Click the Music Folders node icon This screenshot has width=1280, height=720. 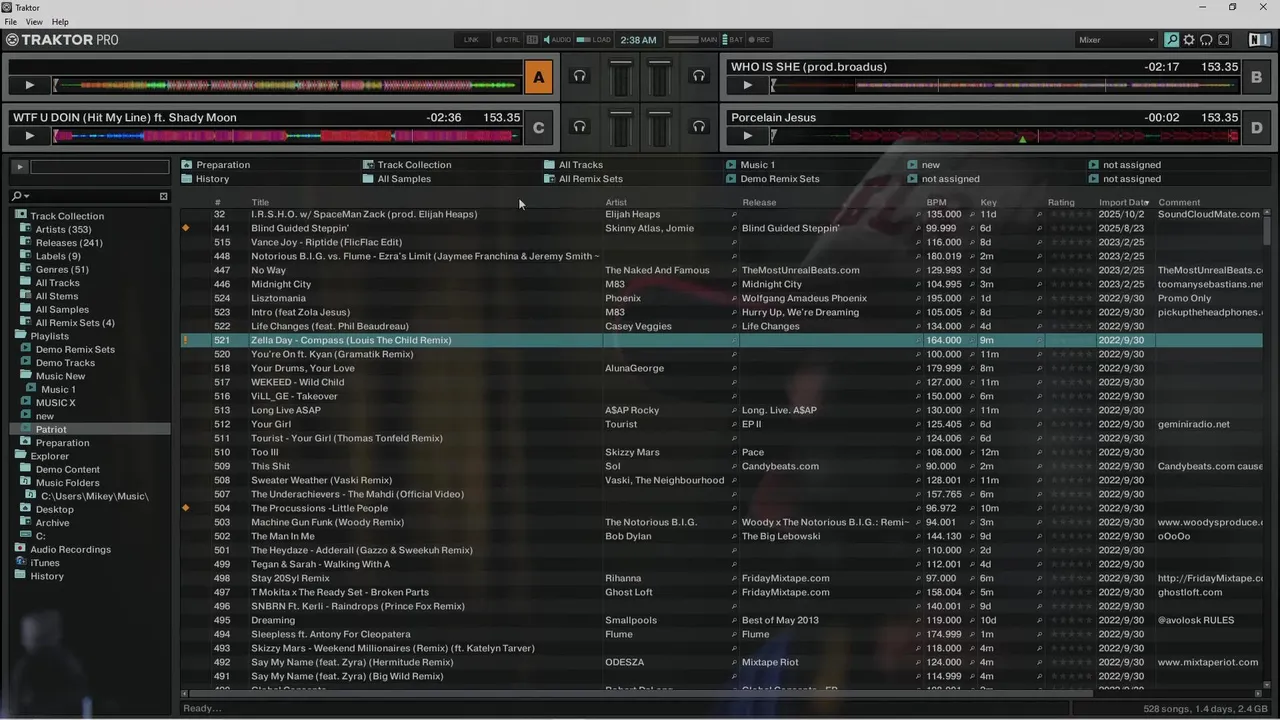pyautogui.click(x=26, y=483)
